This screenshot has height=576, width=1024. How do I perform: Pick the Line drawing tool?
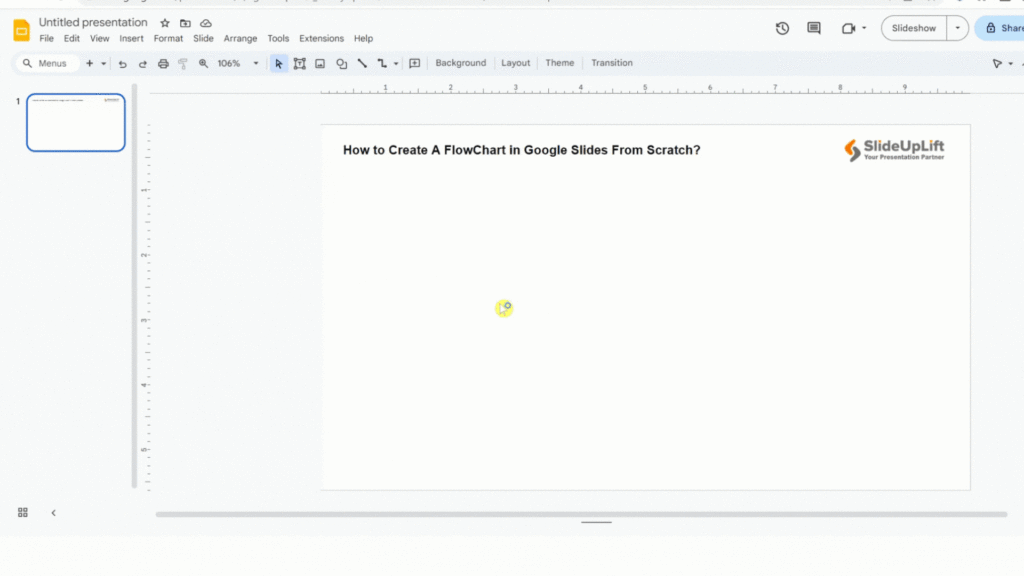click(362, 63)
